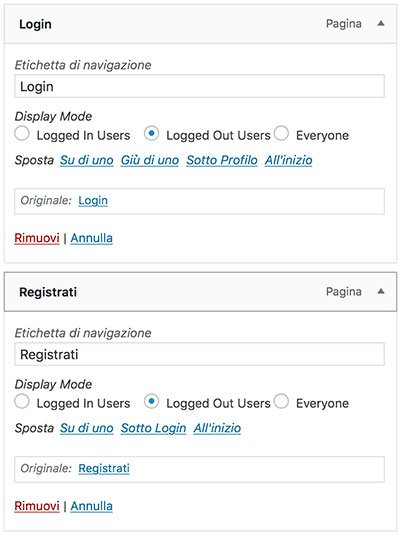Remove the Login menu item via Rimuovi
Viewport: 400px width, 535px height.
tap(37, 238)
